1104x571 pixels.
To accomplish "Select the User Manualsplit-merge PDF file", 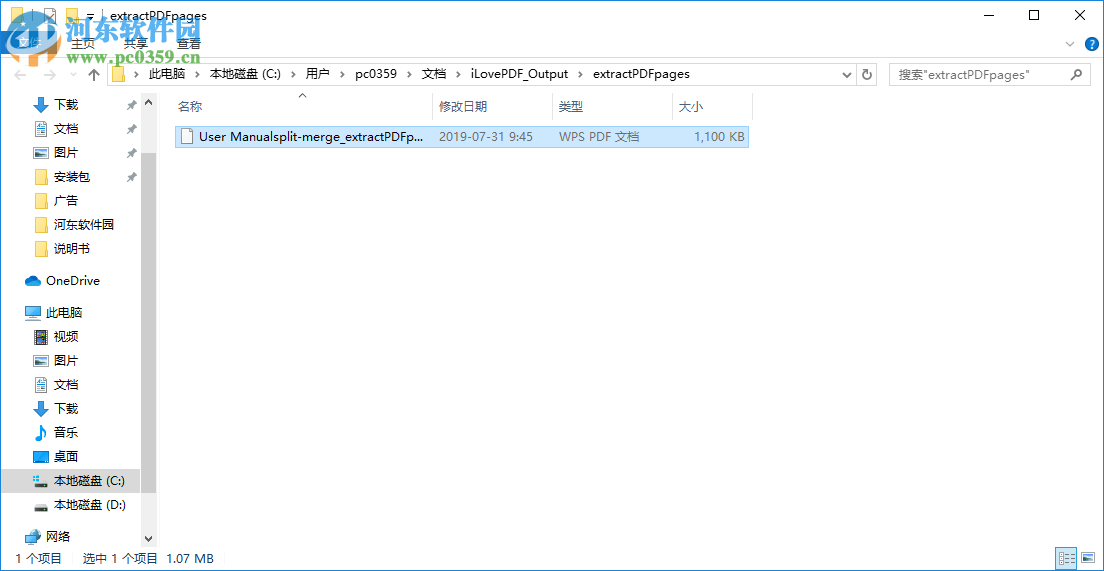I will (x=461, y=137).
